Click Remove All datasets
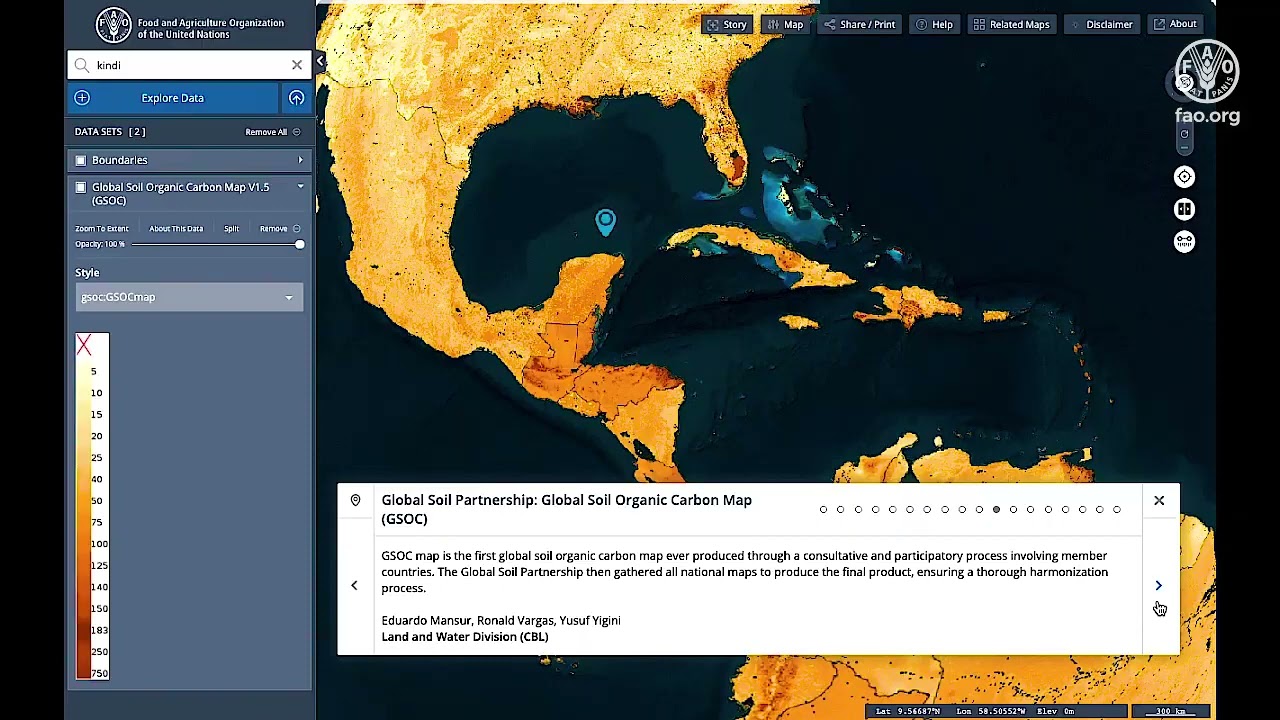 coord(266,132)
